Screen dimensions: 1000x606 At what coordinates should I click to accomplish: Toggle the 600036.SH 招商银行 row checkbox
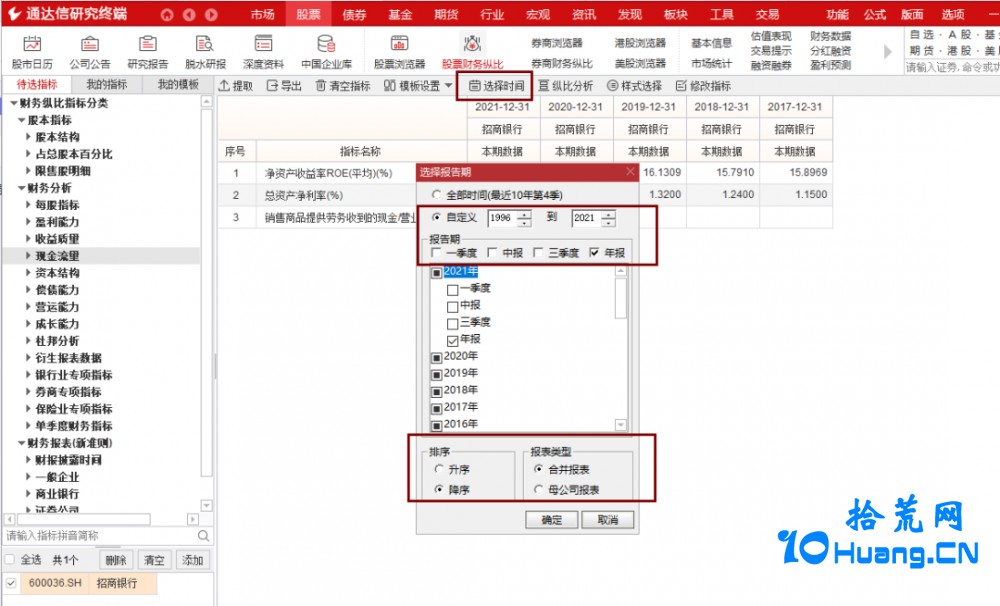[x=11, y=583]
